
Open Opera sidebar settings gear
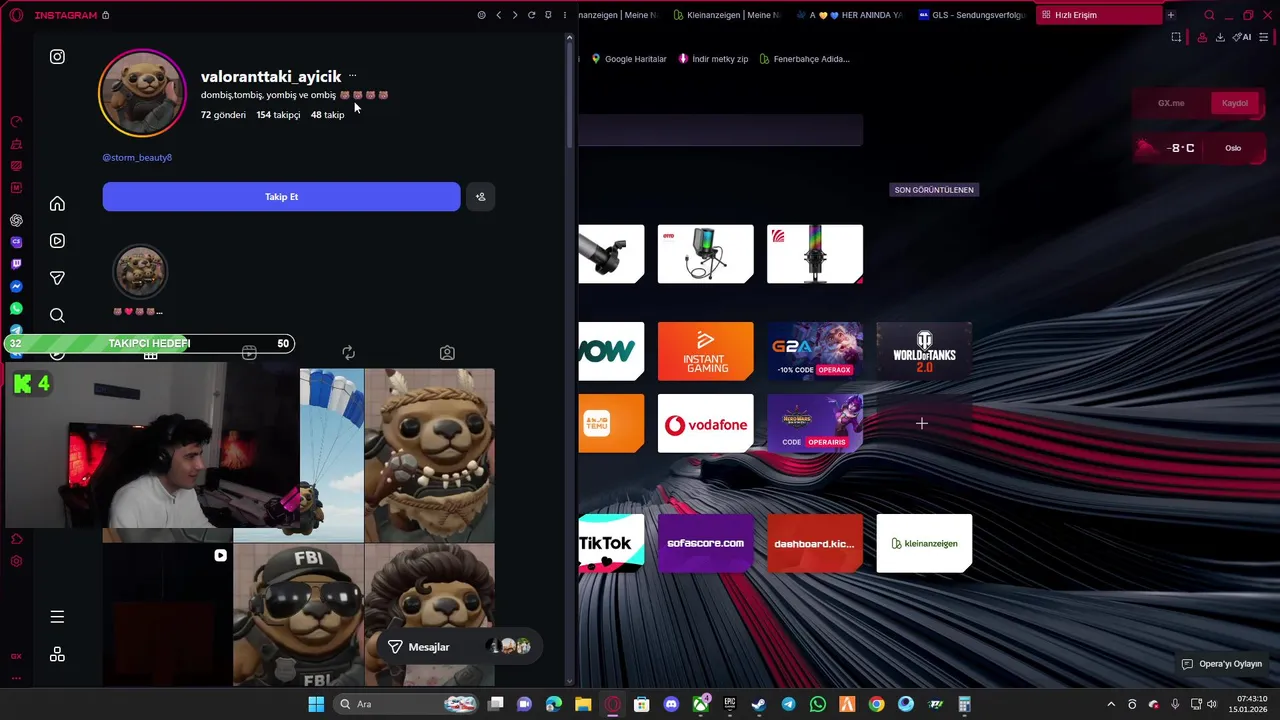pos(16,561)
